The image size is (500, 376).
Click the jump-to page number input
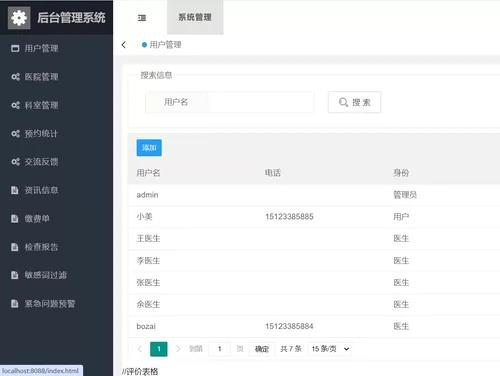pos(220,349)
